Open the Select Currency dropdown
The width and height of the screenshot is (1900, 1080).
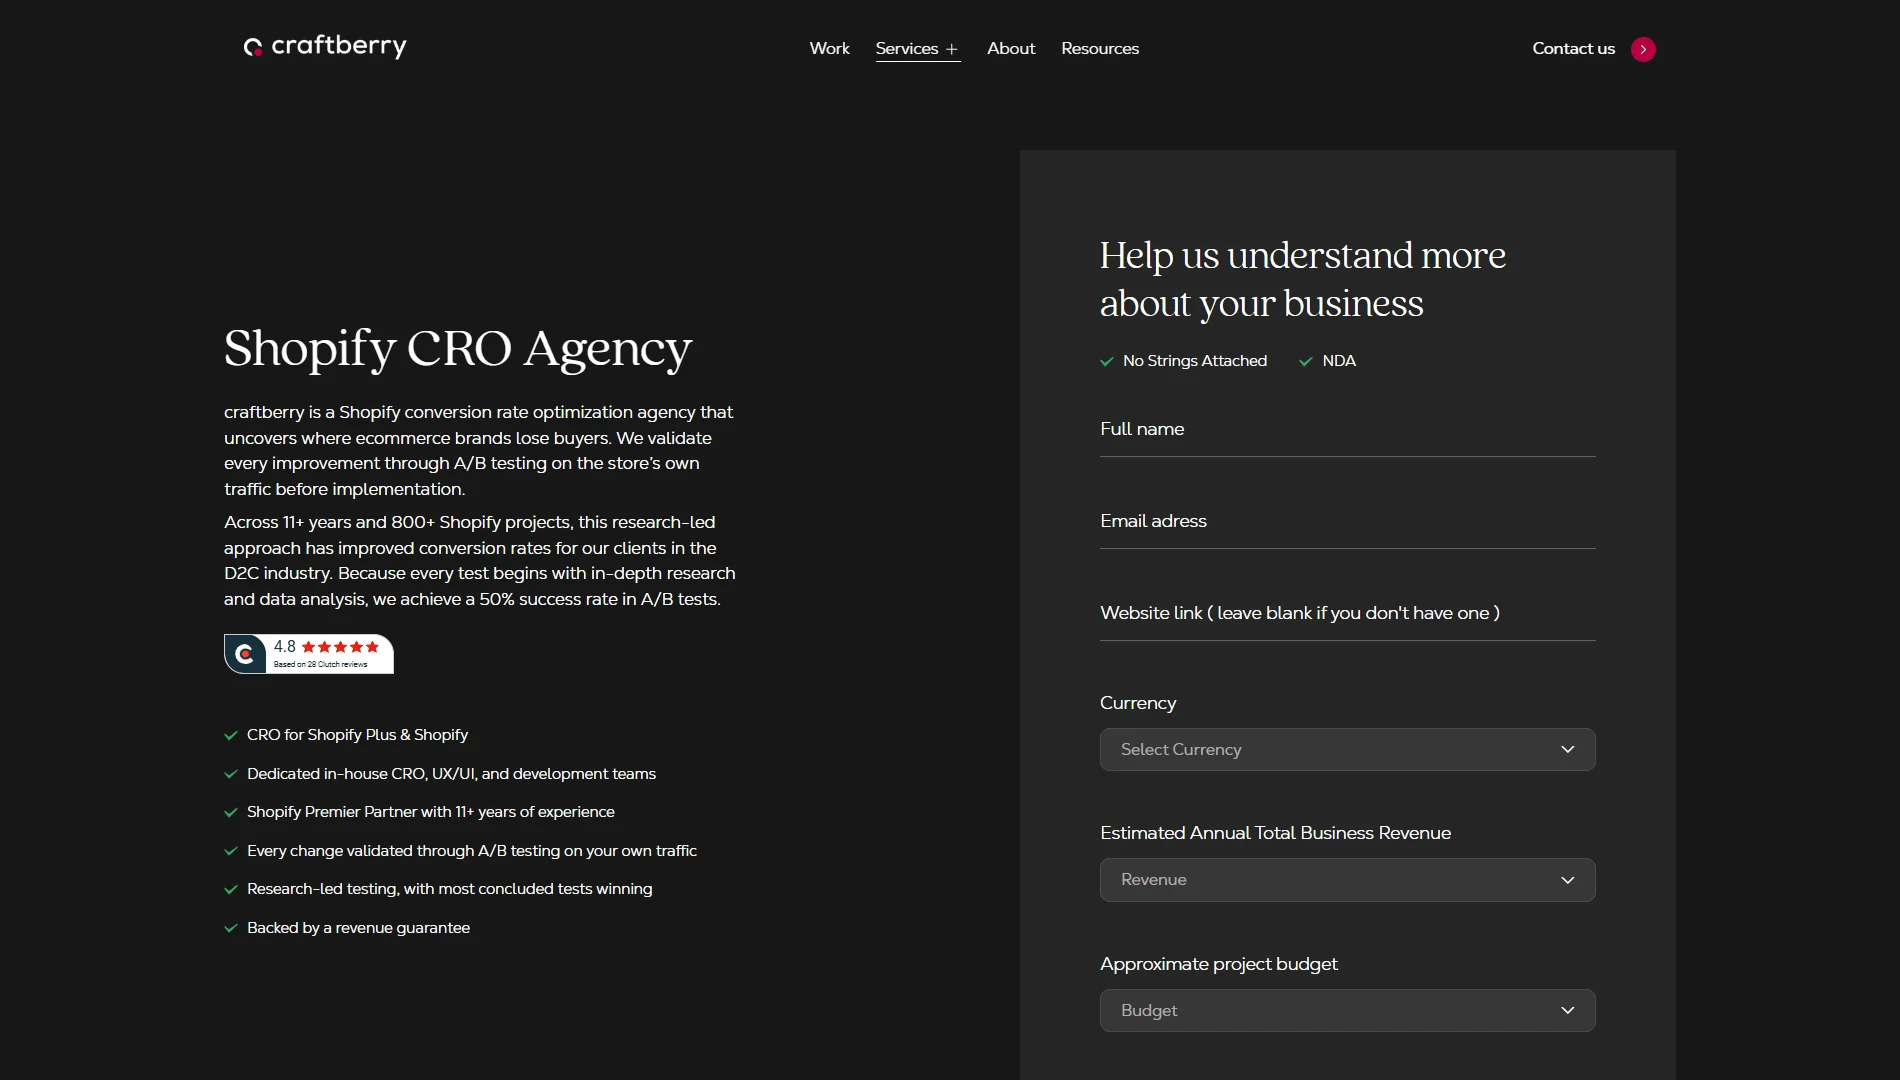pyautogui.click(x=1348, y=750)
